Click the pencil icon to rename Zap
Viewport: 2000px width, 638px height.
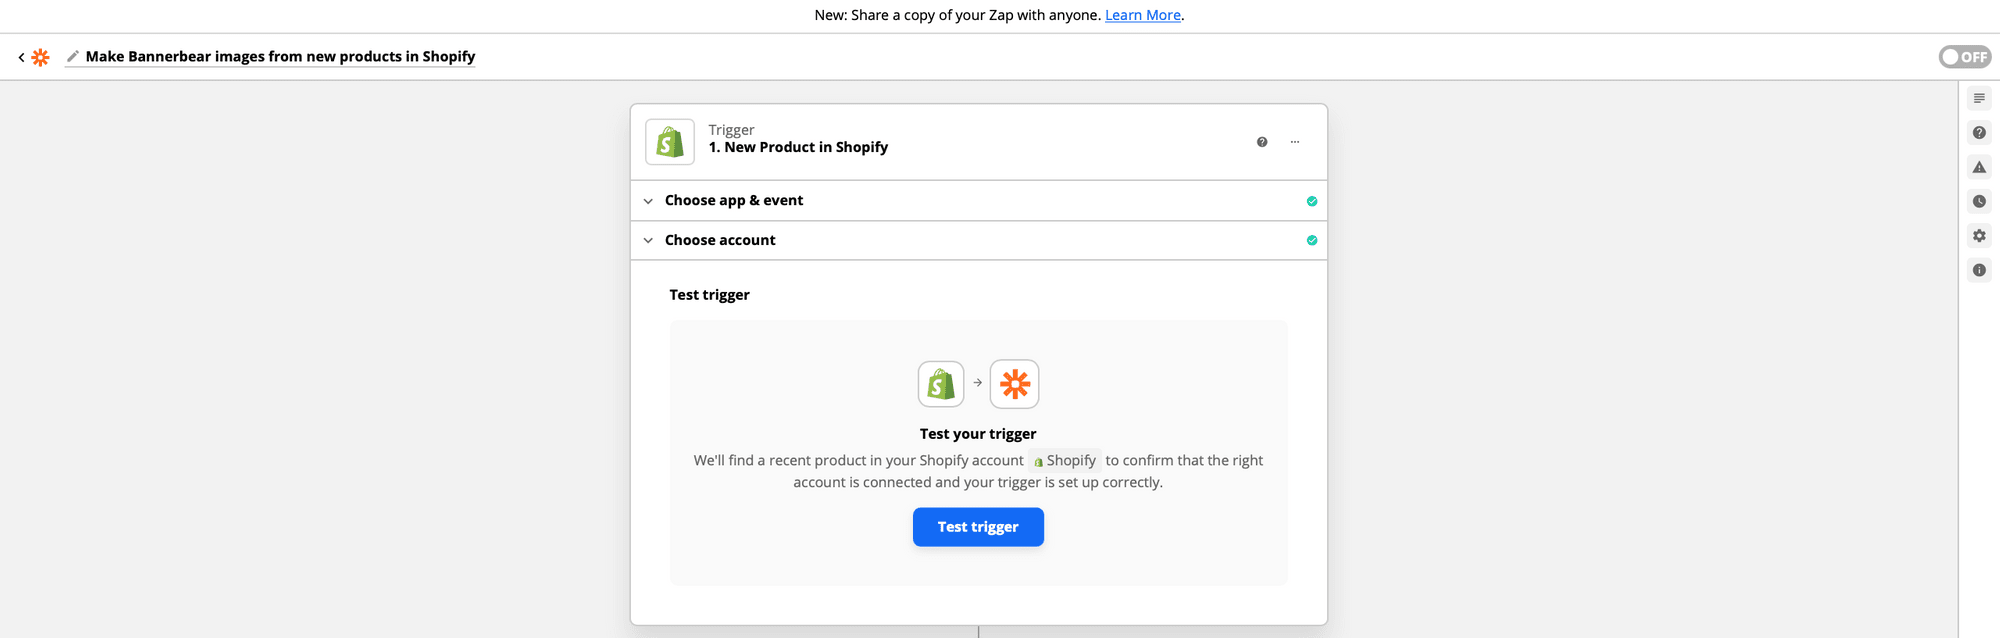(72, 57)
